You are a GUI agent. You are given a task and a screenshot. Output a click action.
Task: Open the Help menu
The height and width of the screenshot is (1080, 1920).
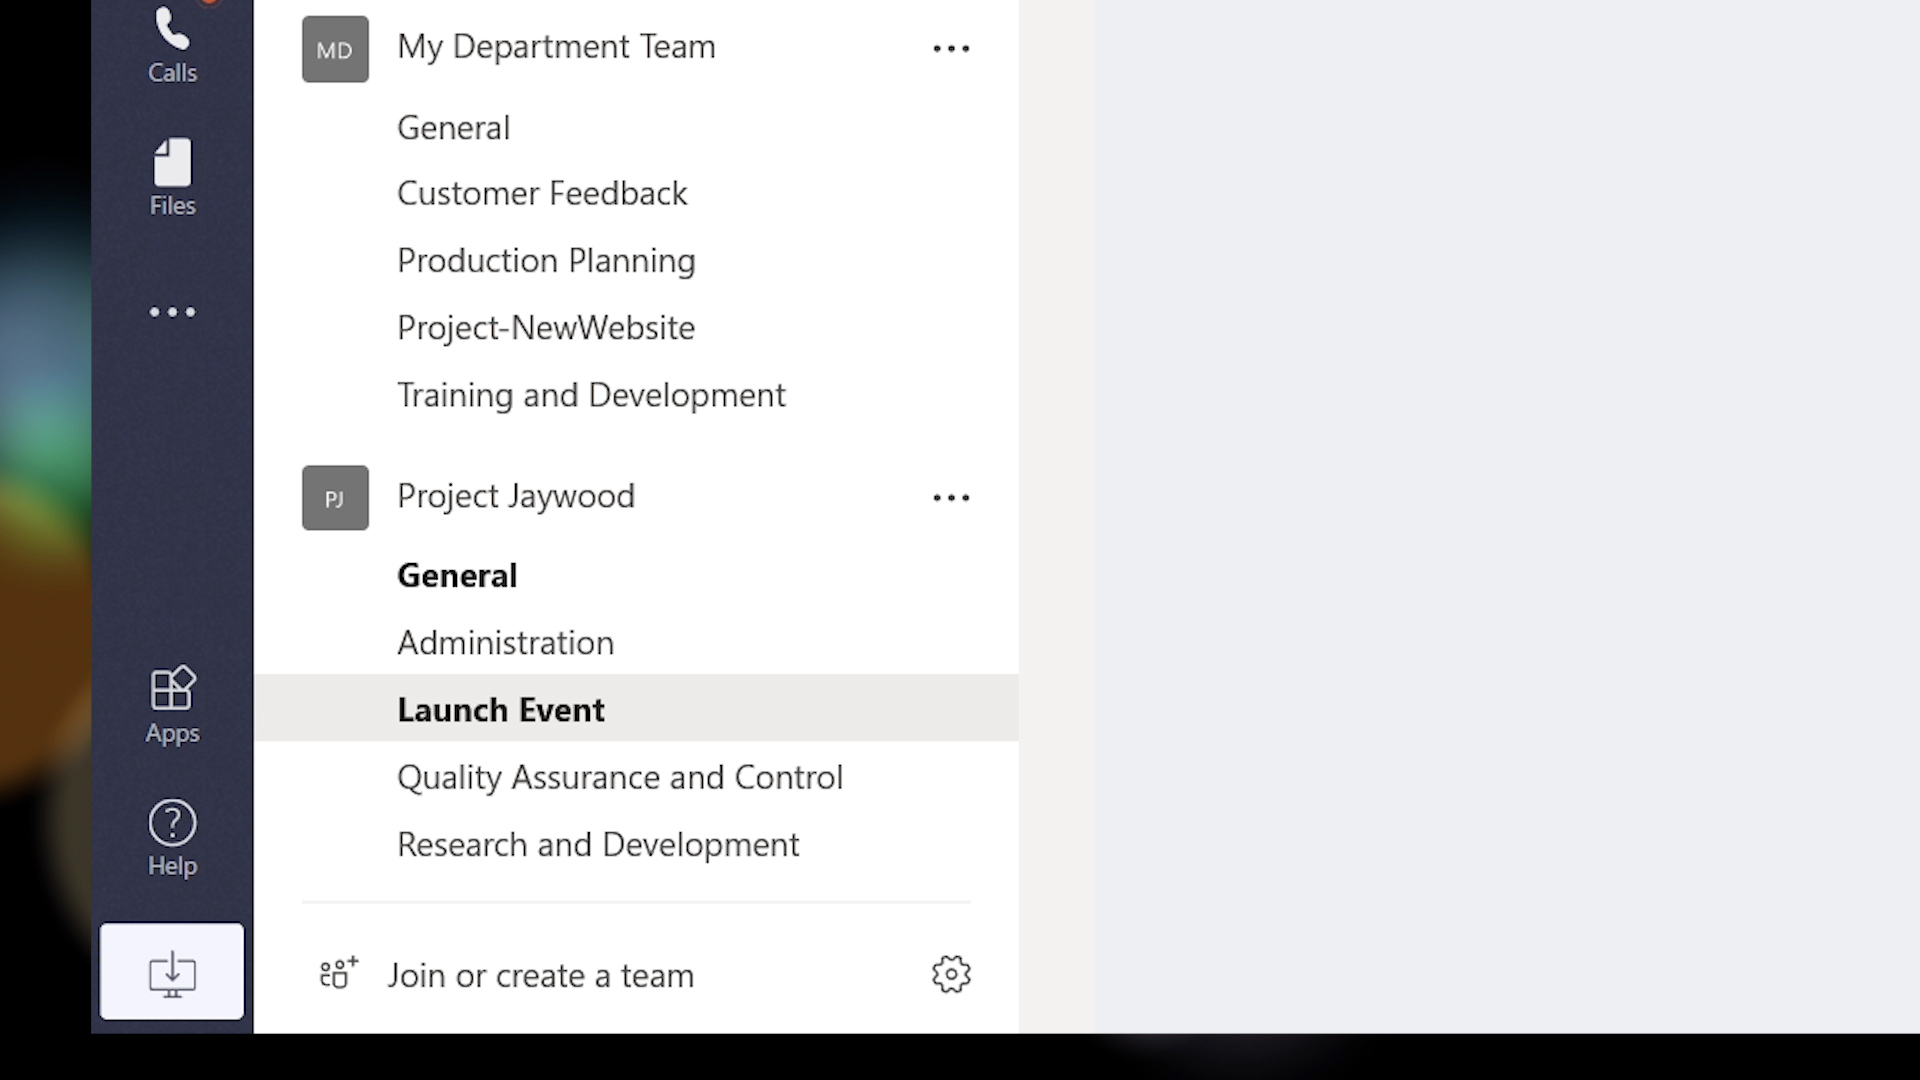[x=172, y=839]
